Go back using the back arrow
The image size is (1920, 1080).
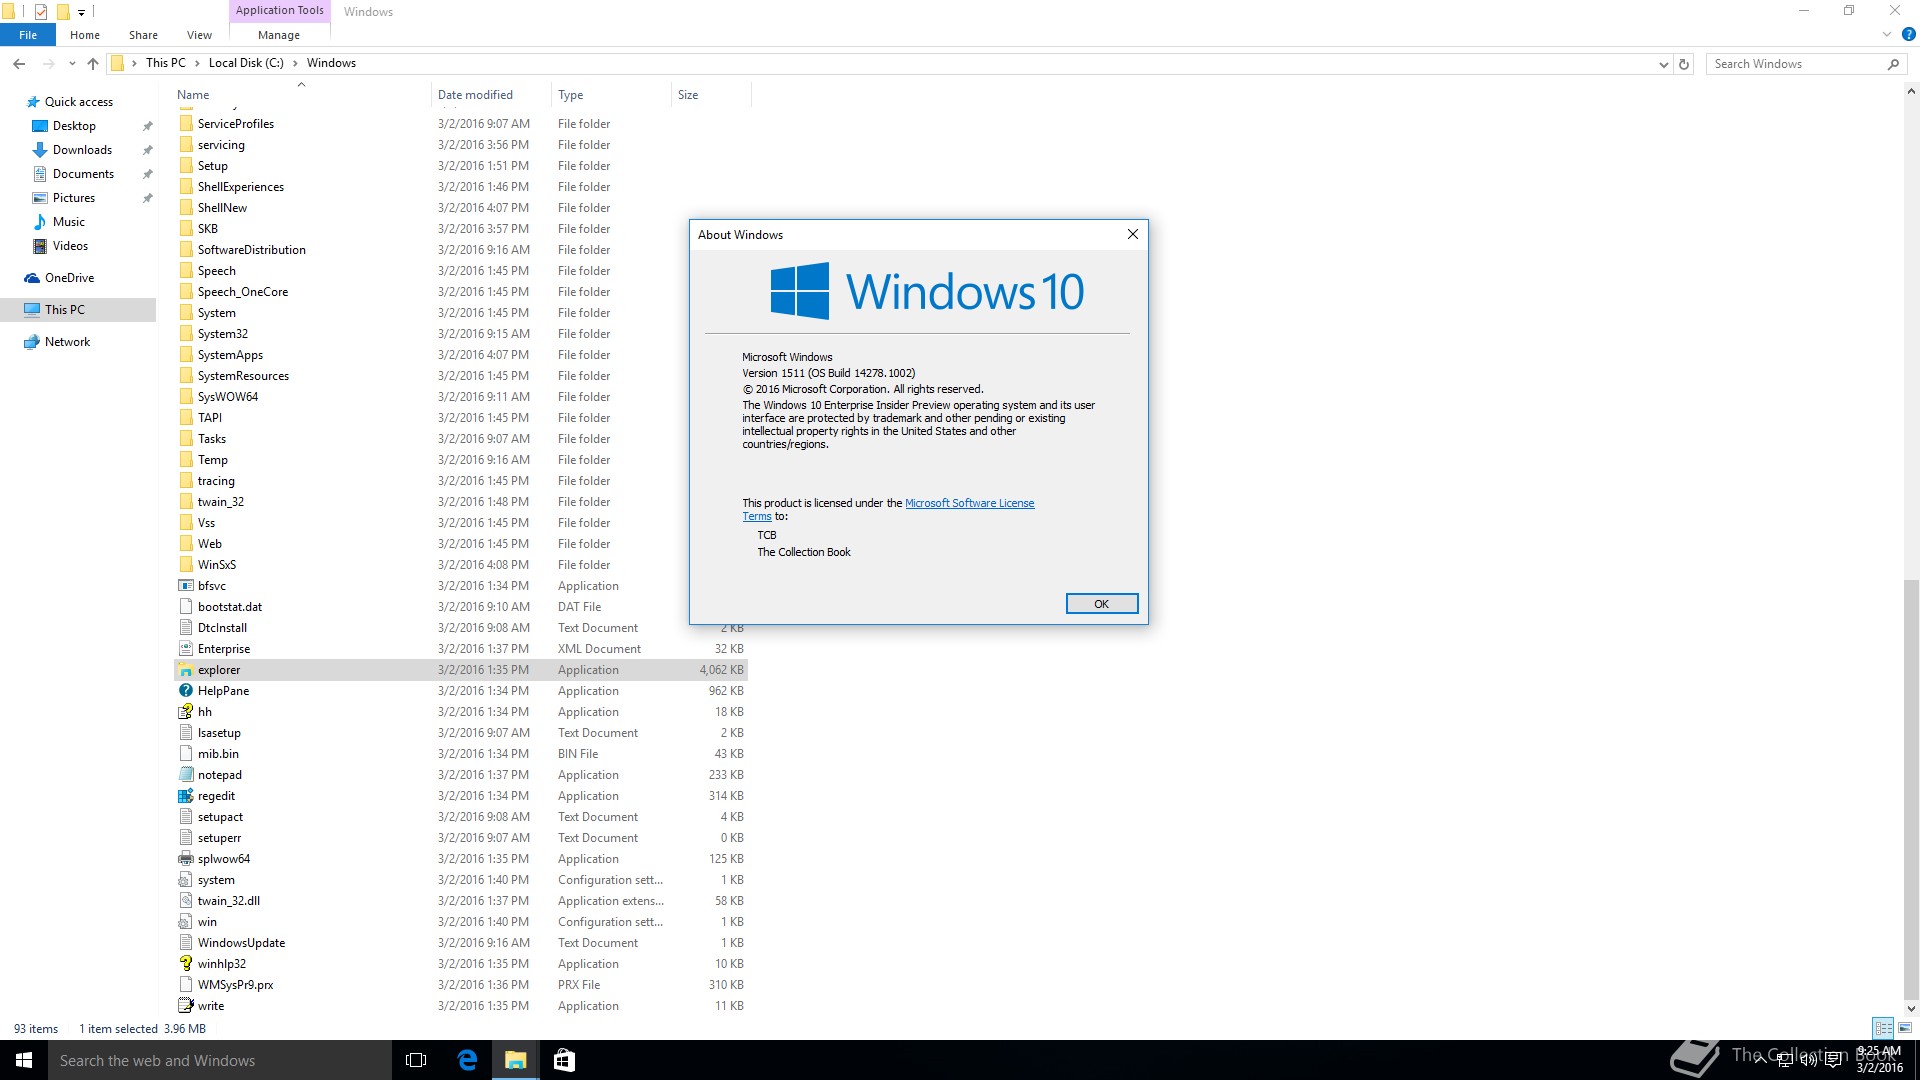pos(19,63)
